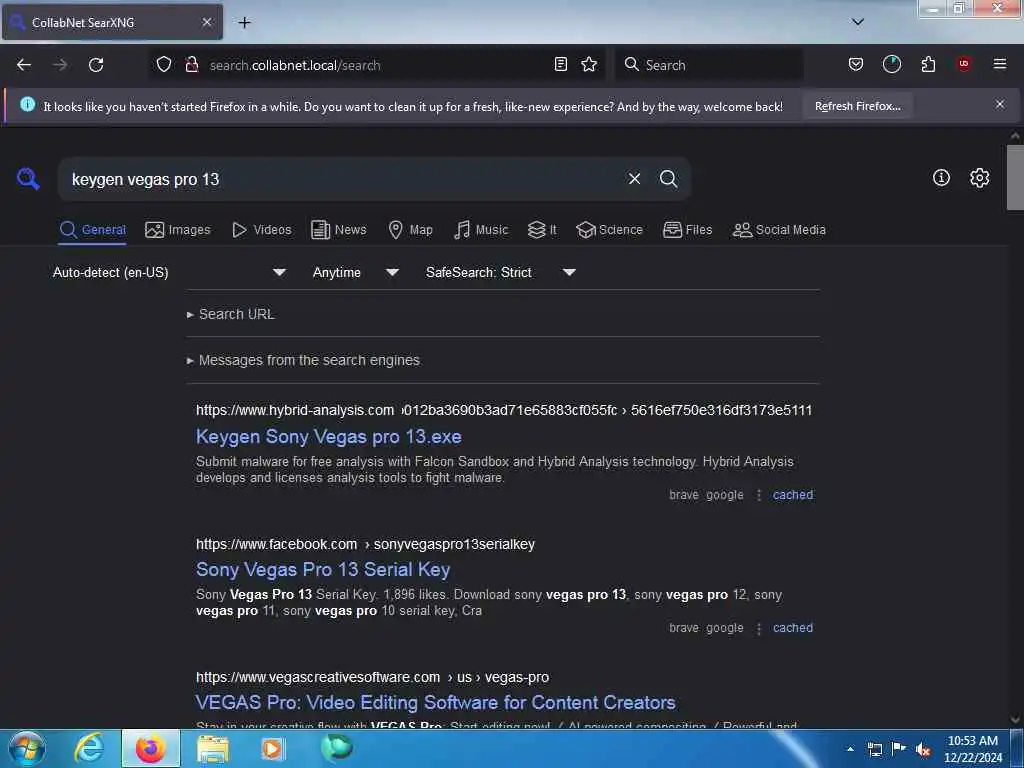The image size is (1024, 768).
Task: Go back with the browser back arrow
Action: pyautogui.click(x=24, y=65)
